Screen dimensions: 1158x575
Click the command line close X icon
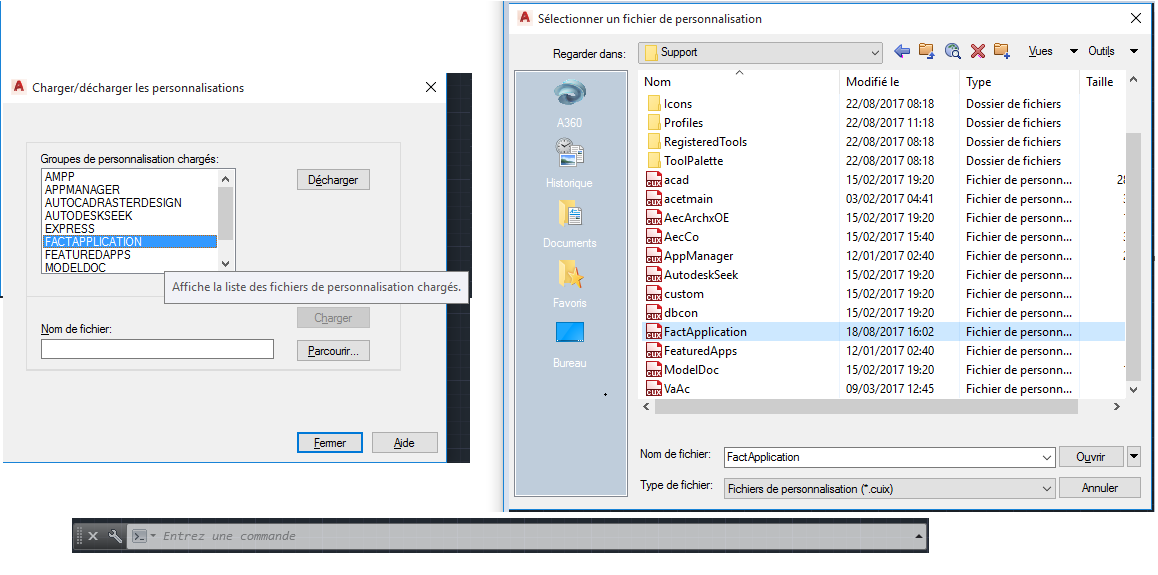[x=93, y=536]
